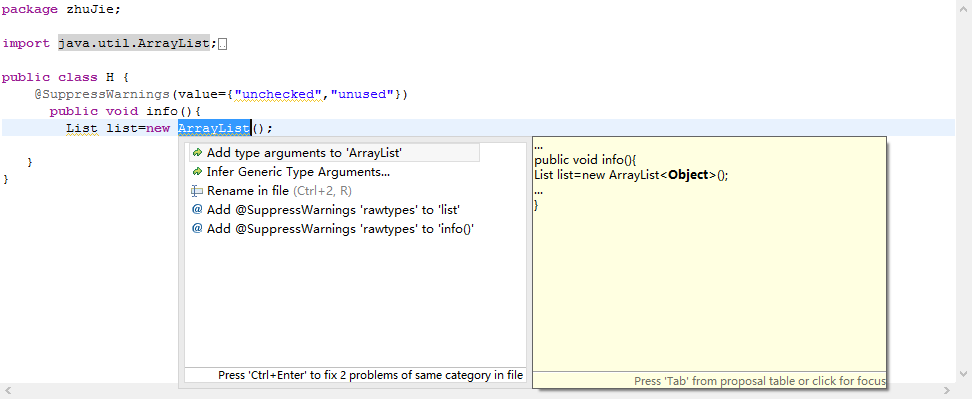Click the underlined List type in code
The width and height of the screenshot is (972, 399).
pos(82,128)
